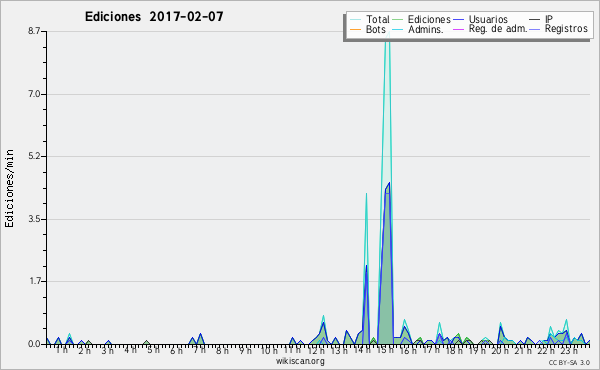The width and height of the screenshot is (600, 370).
Task: Click the '5 h' x-axis label
Action: [x=153, y=350]
